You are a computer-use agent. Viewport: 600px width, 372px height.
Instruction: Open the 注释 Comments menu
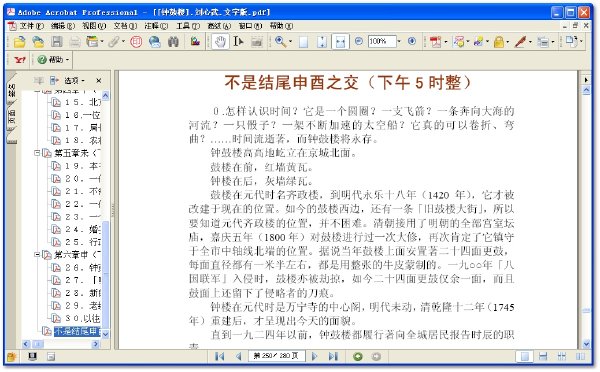tap(156, 26)
